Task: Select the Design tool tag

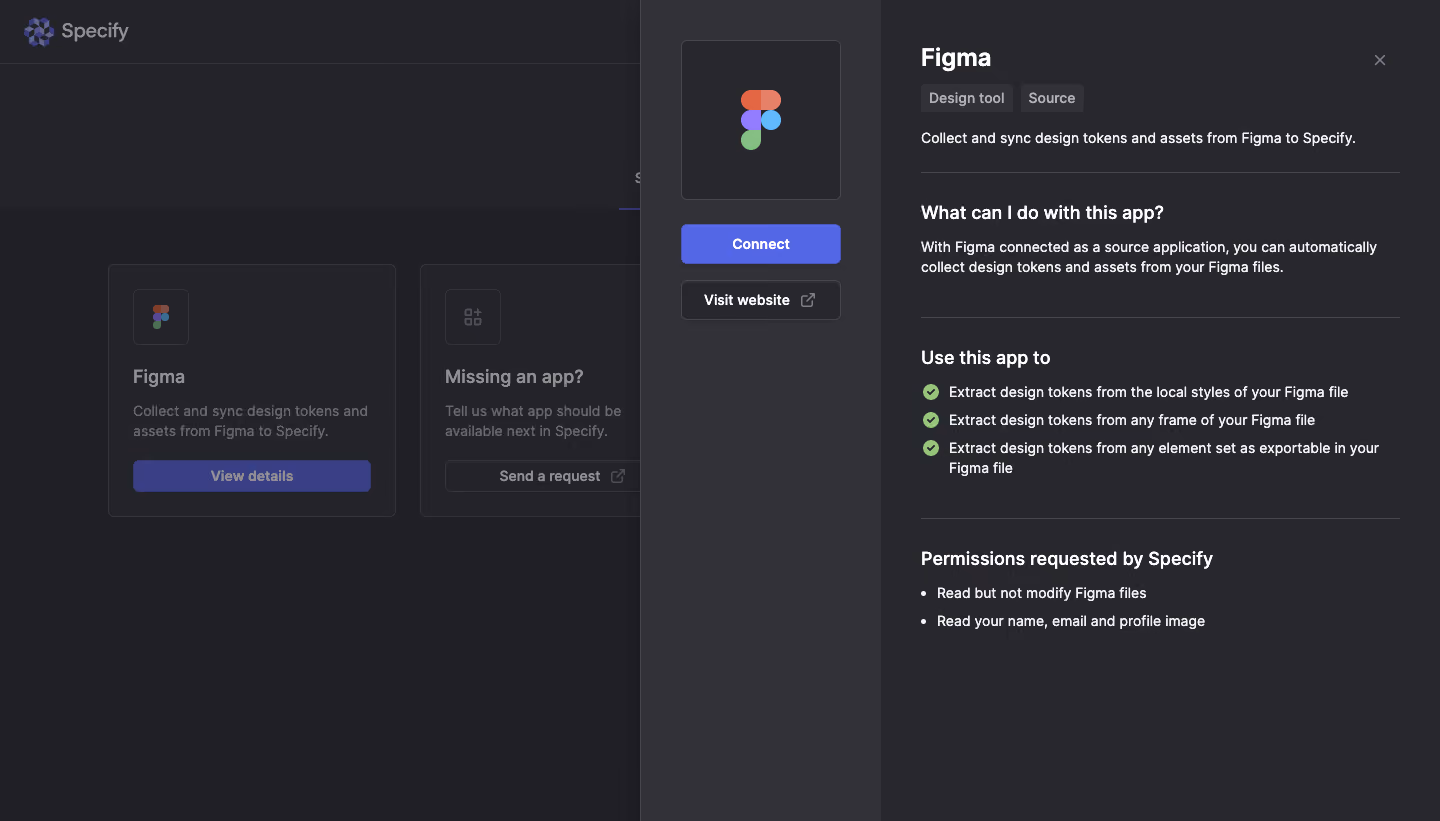Action: 966,98
